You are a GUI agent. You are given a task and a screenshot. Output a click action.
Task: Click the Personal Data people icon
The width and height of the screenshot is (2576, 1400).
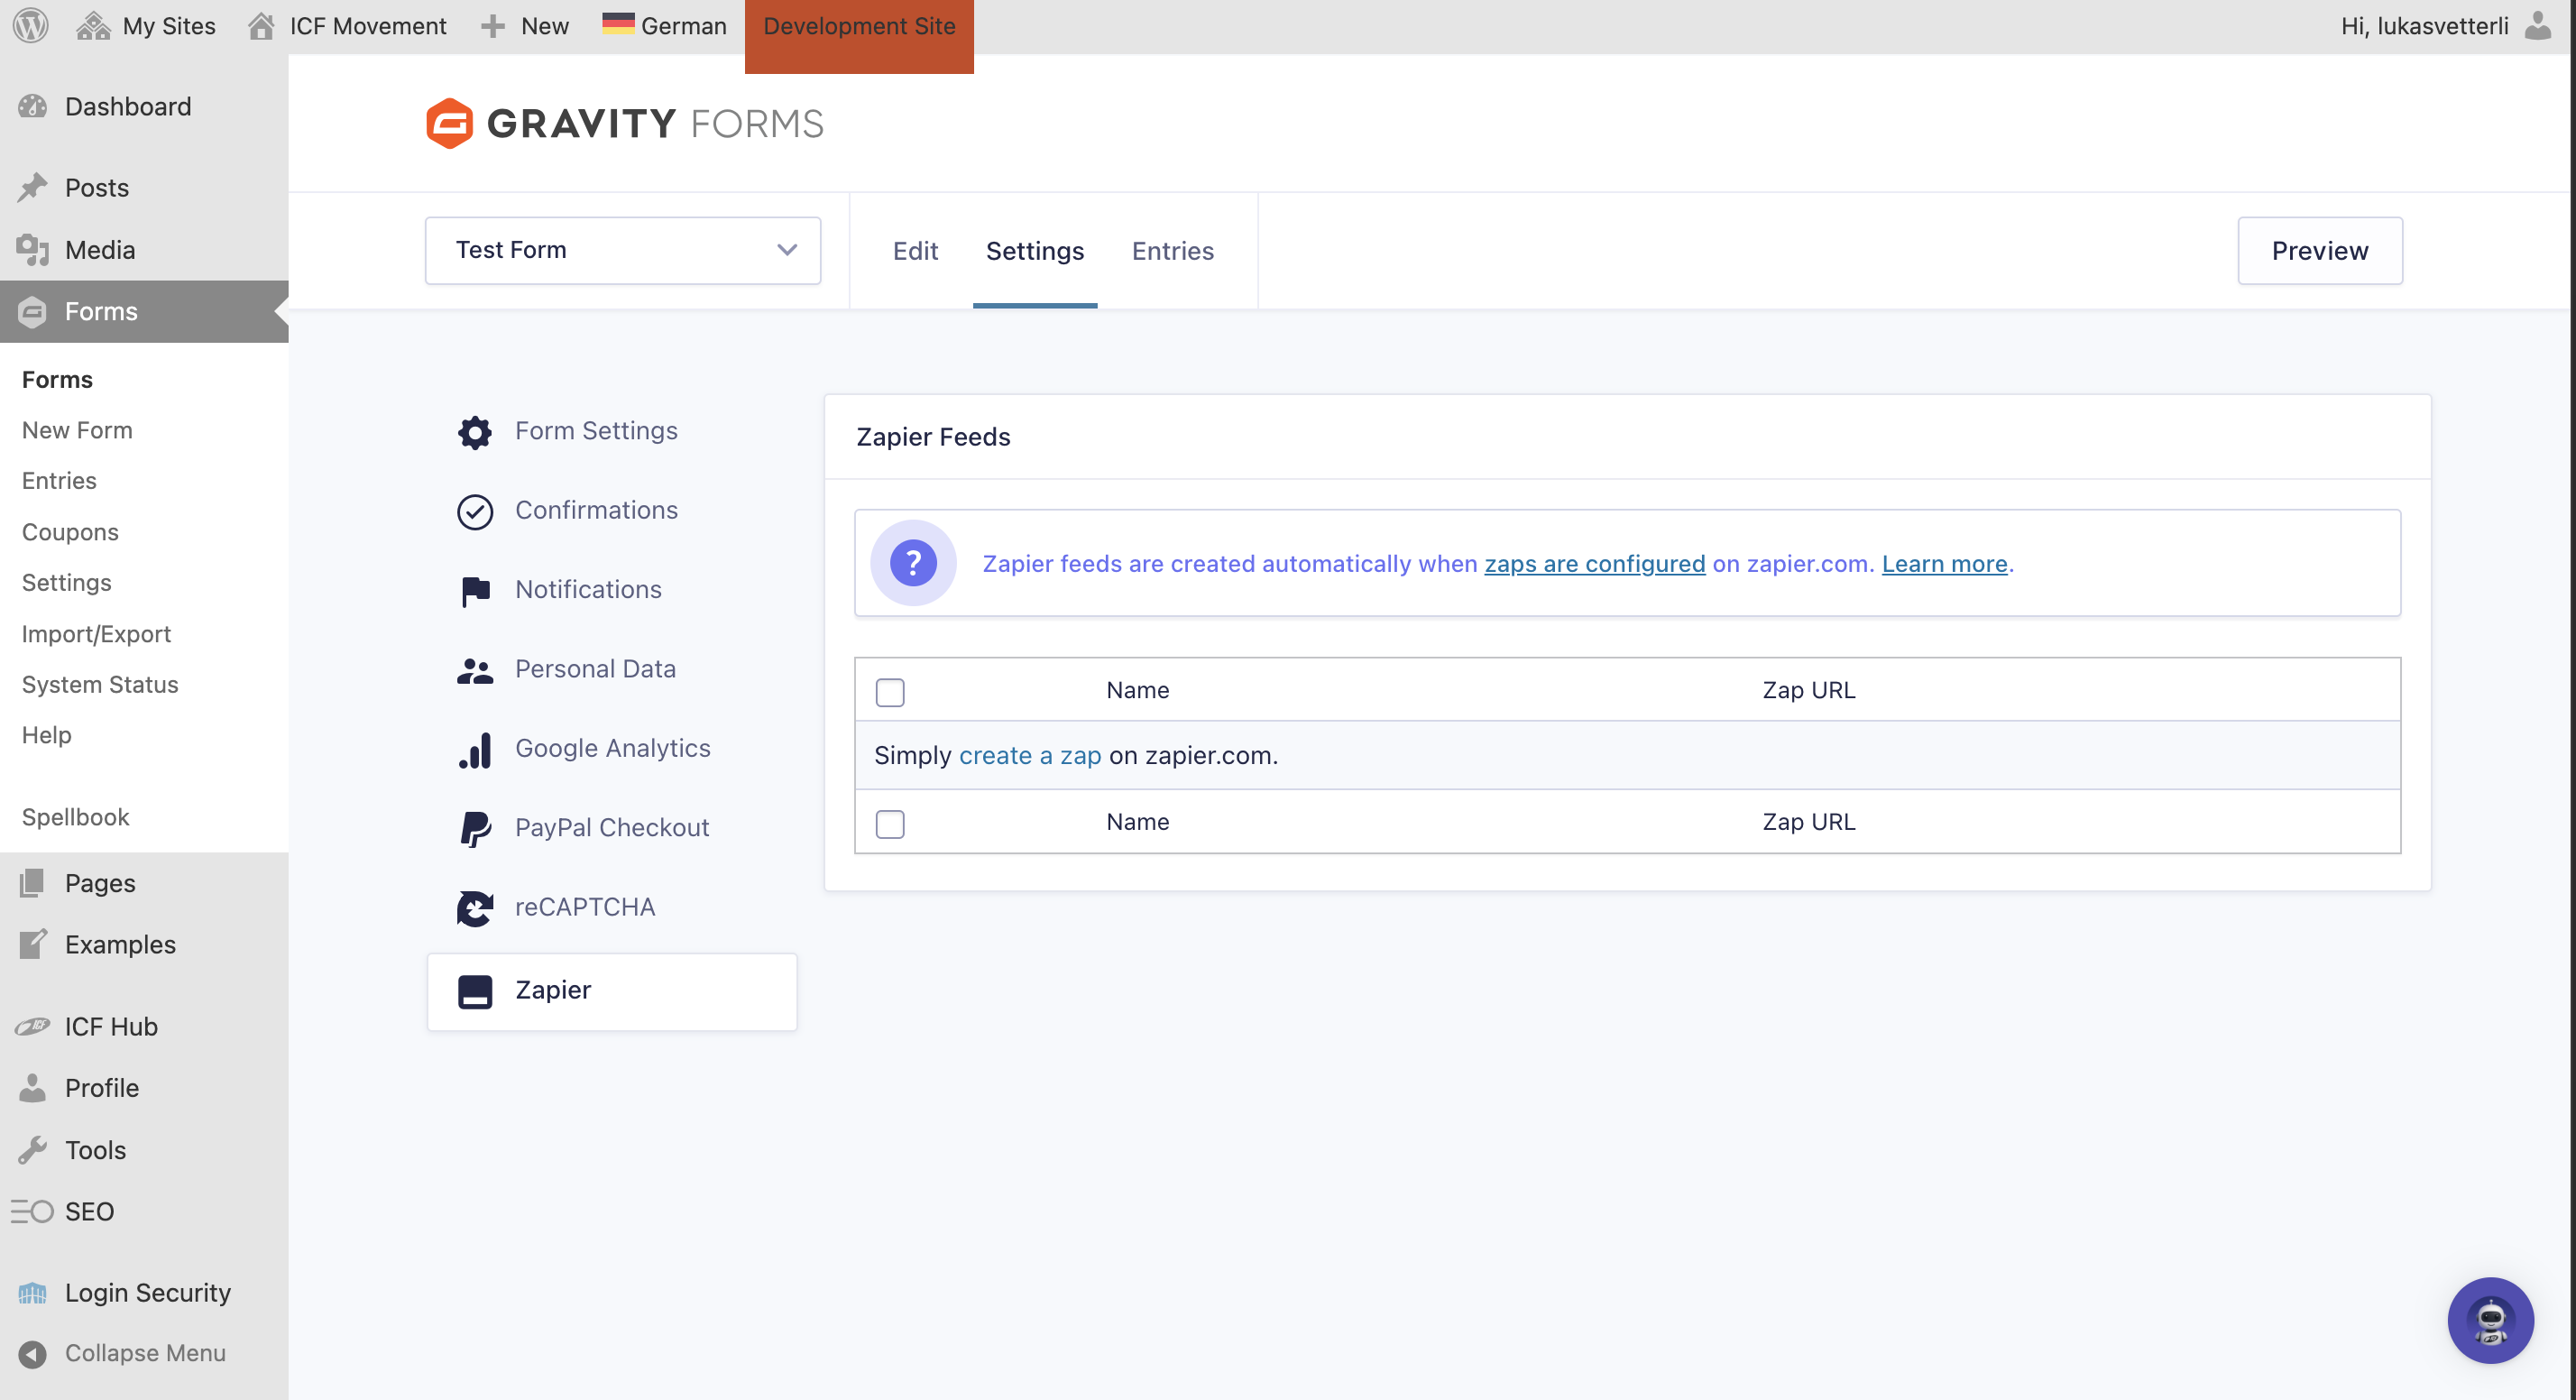coord(474,670)
